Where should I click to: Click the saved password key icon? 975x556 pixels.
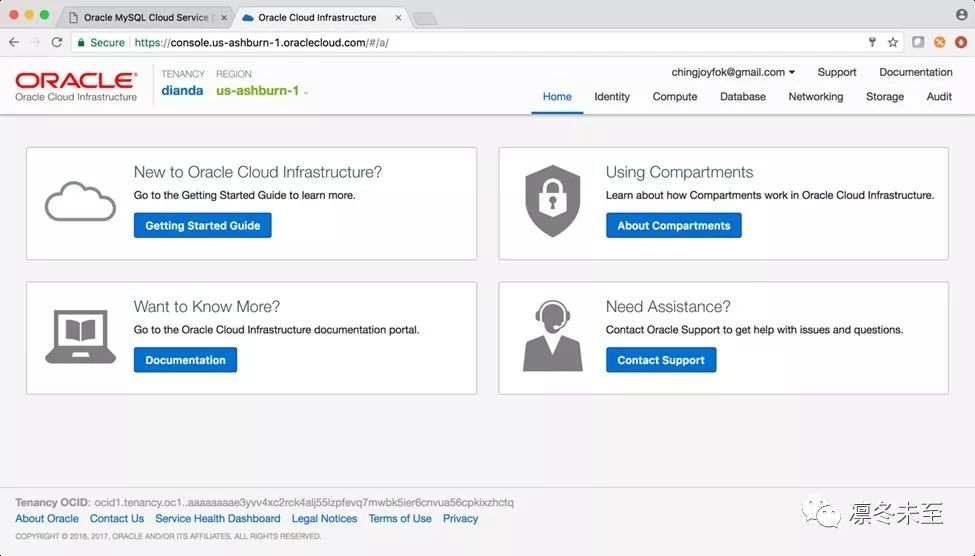pos(872,42)
